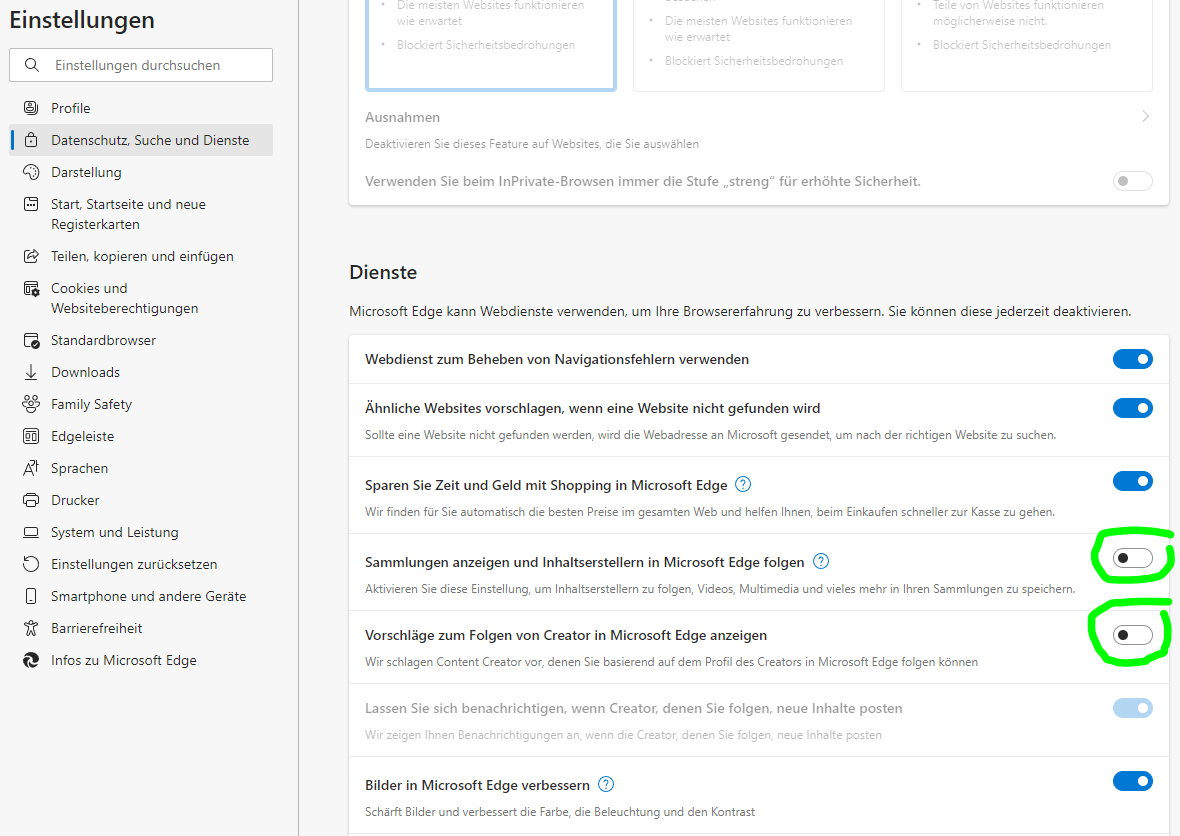This screenshot has height=836, width=1180.
Task: Select the highlighted tracking prevention card
Action: click(x=491, y=45)
